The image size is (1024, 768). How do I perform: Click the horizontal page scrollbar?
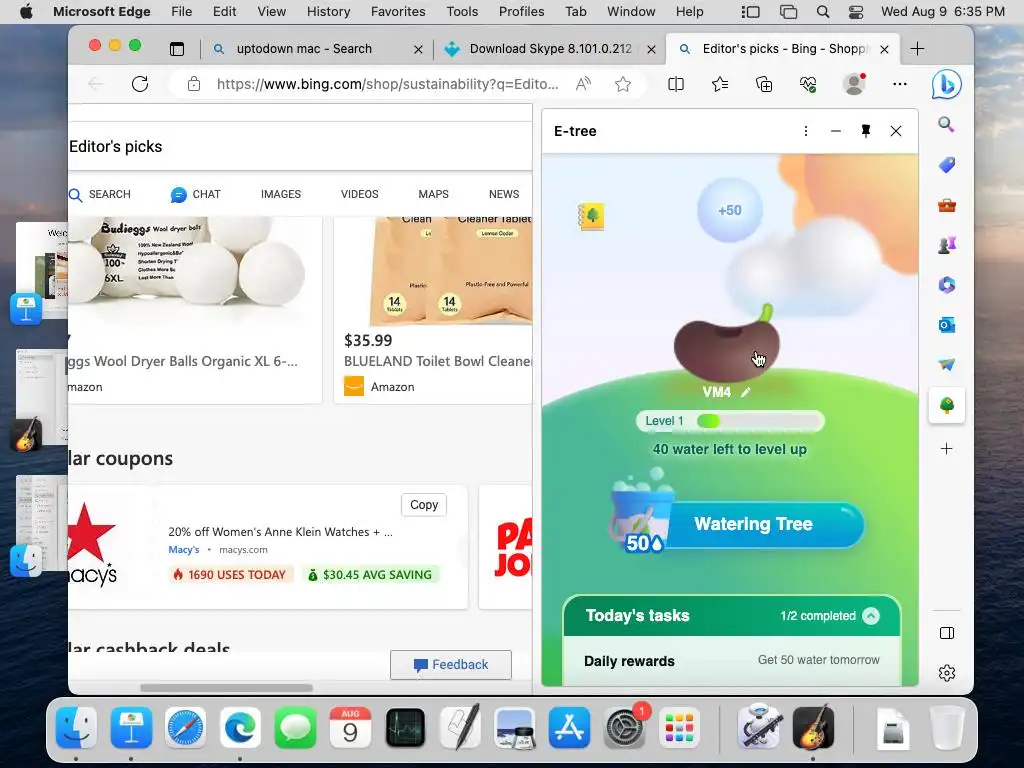(x=226, y=688)
